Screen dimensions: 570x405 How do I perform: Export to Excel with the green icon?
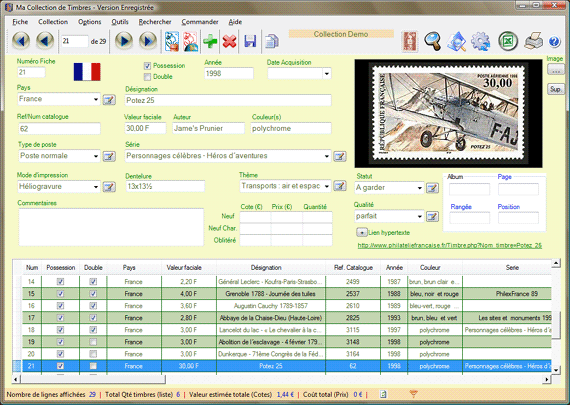(x=508, y=41)
